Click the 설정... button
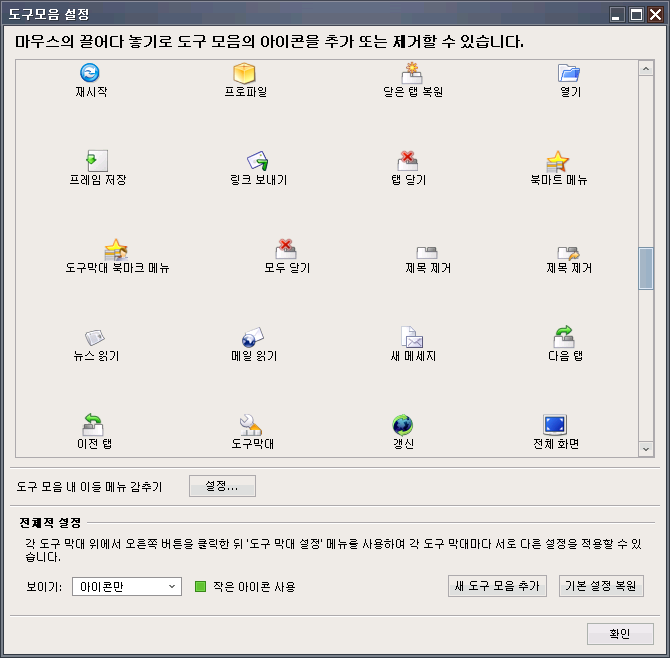Image resolution: width=670 pixels, height=658 pixels. click(222, 486)
